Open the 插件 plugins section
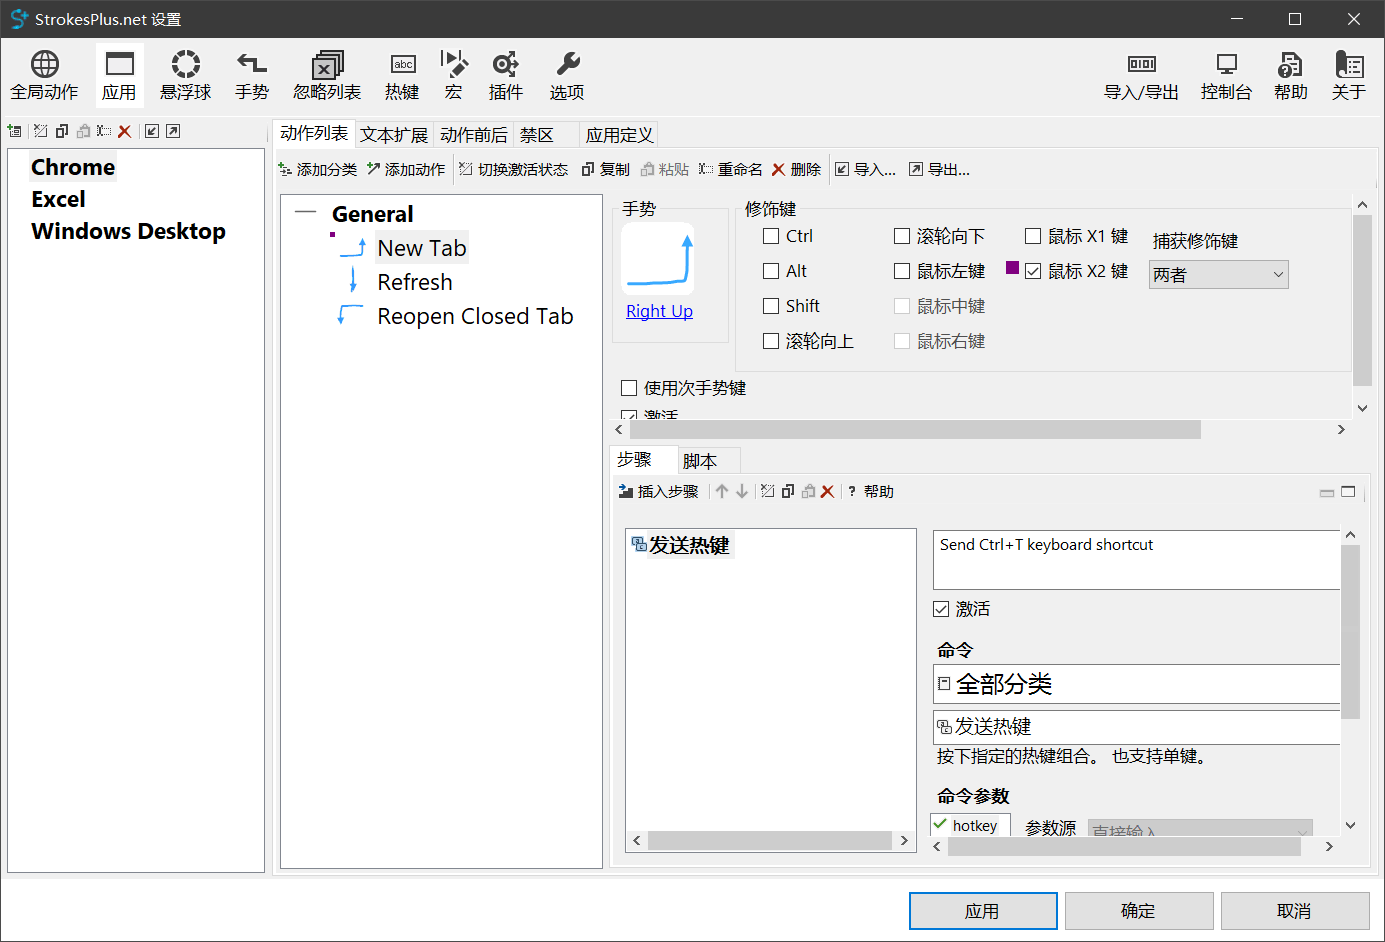Viewport: 1385px width, 942px height. (x=505, y=76)
